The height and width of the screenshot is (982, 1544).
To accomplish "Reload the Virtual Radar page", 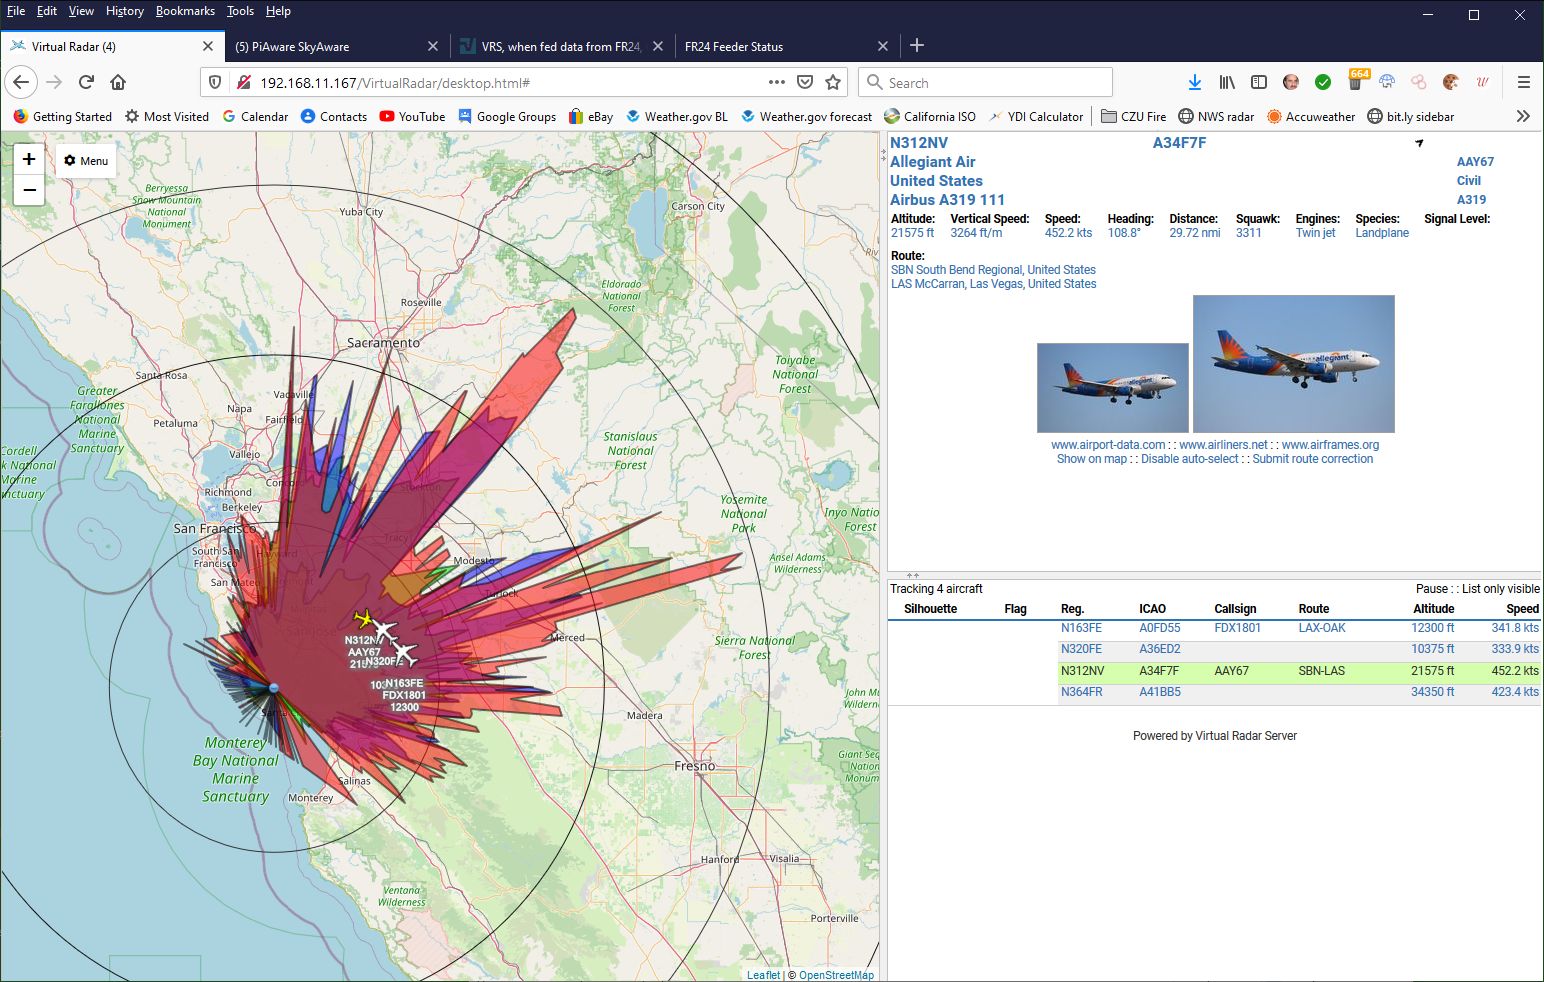I will point(86,82).
